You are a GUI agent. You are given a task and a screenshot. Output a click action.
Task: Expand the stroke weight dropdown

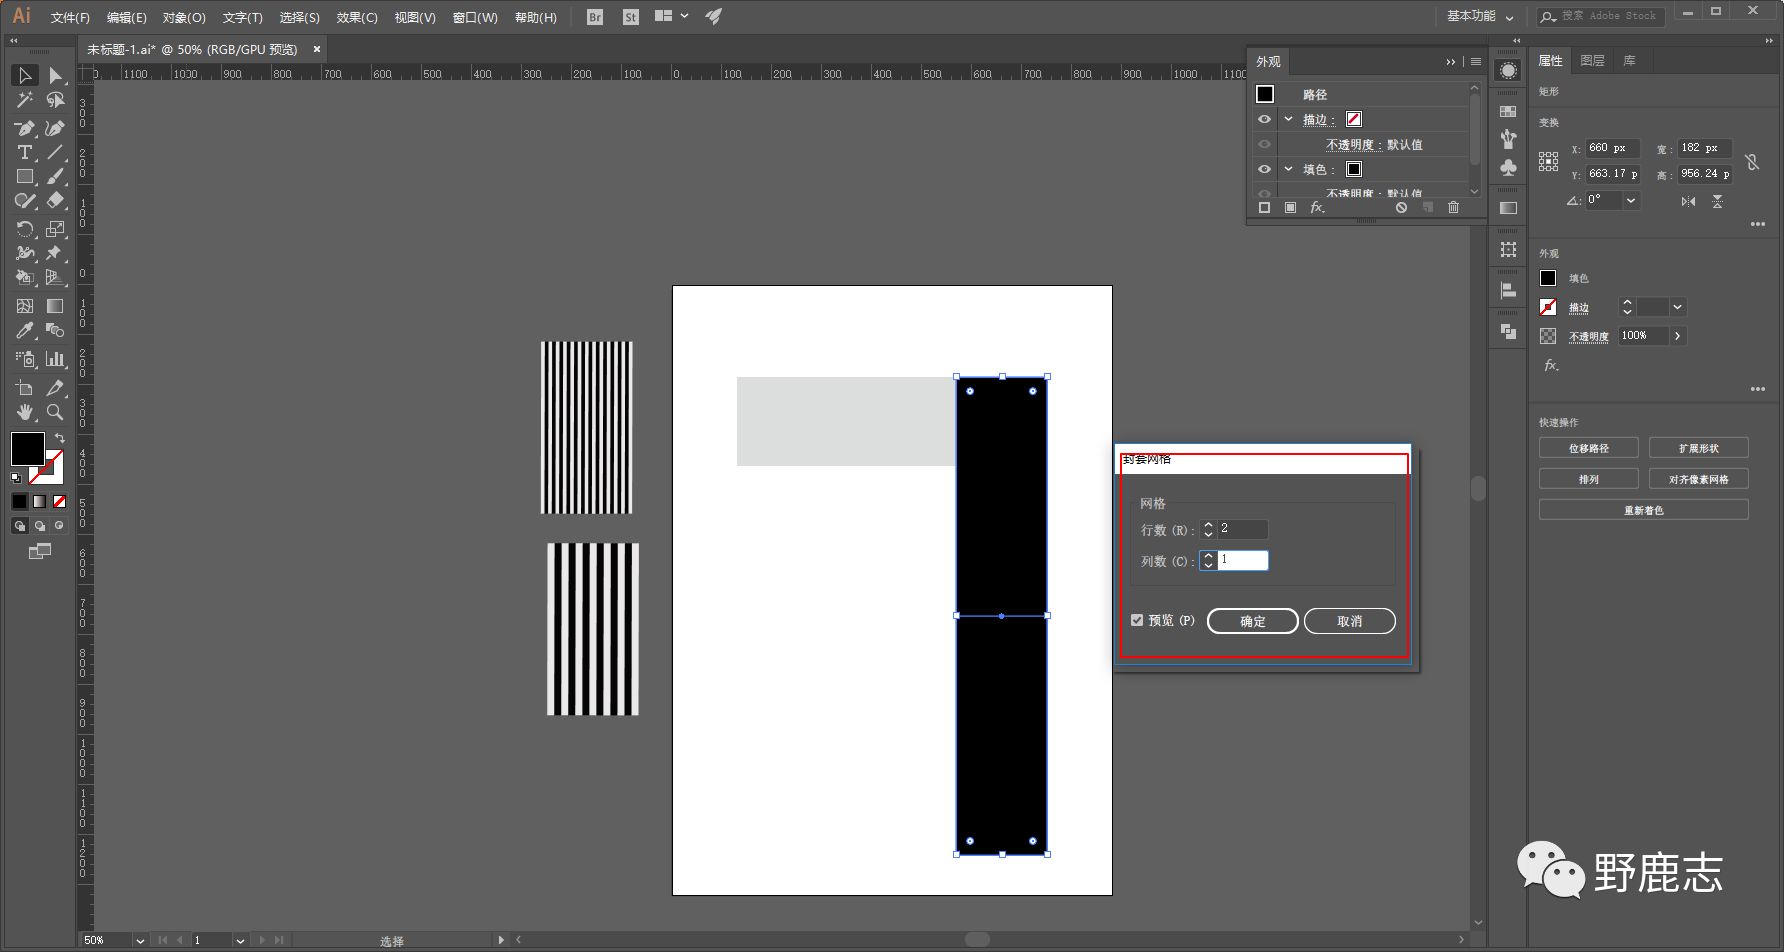(x=1678, y=307)
